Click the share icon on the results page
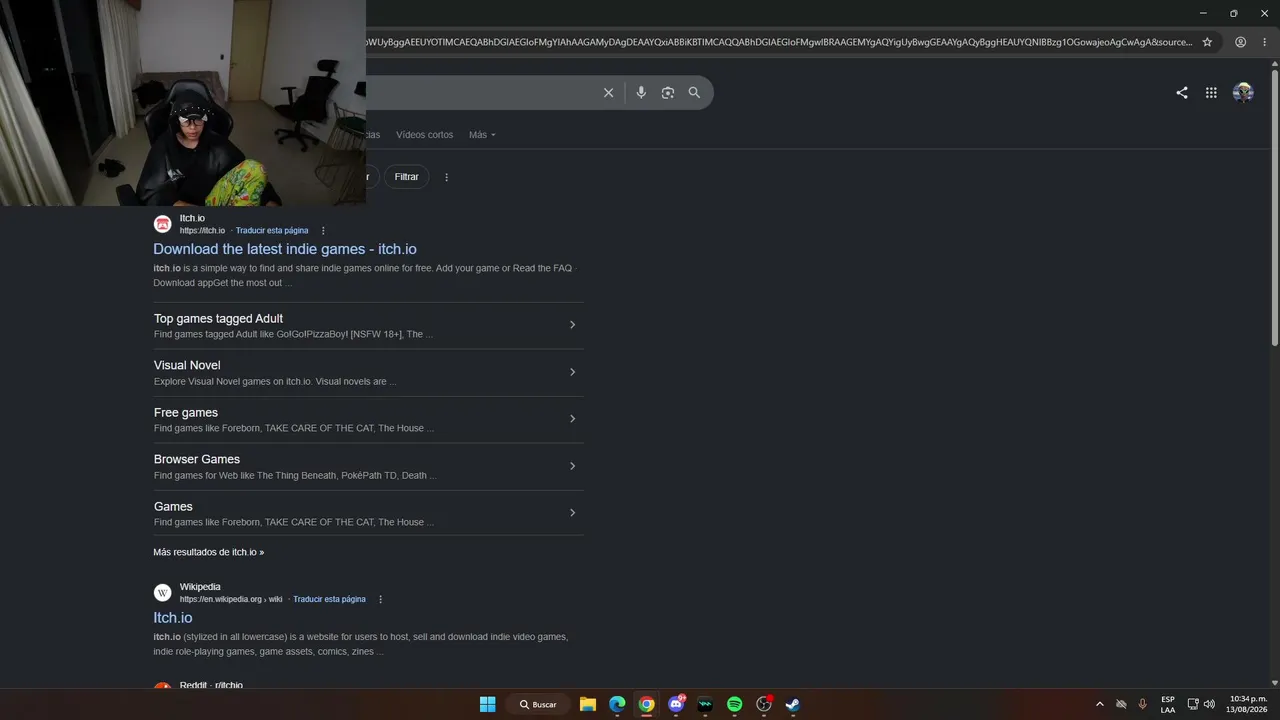Viewport: 1280px width, 720px height. coord(1182,93)
